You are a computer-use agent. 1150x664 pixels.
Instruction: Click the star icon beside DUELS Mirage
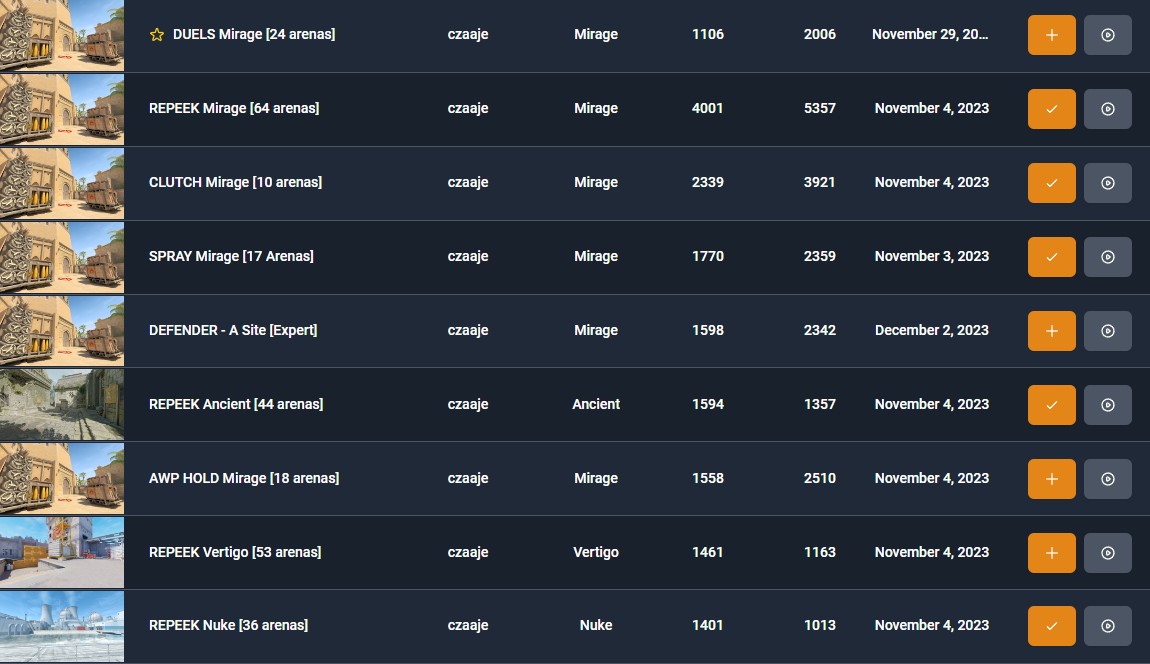click(156, 35)
